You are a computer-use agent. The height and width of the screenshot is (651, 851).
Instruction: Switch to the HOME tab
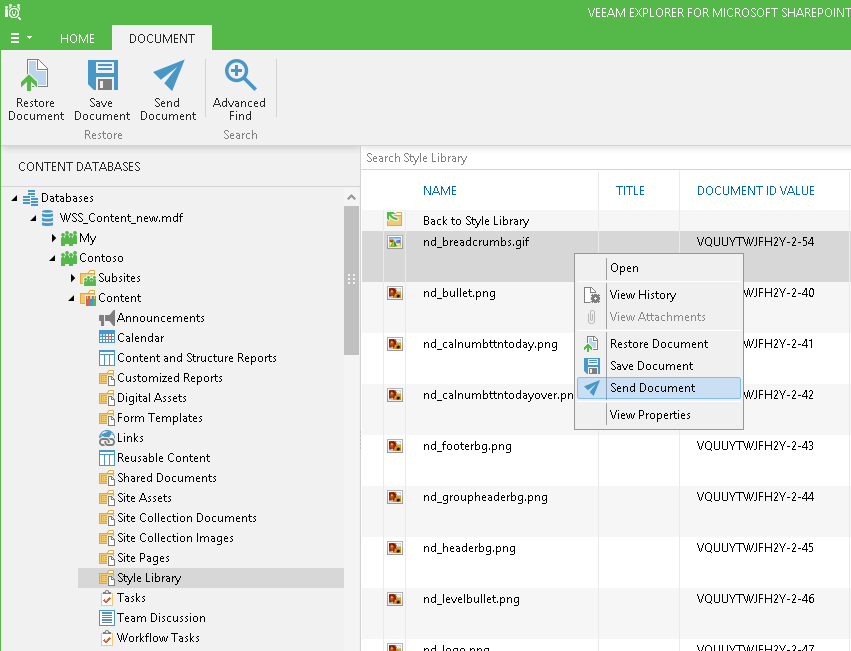[77, 39]
